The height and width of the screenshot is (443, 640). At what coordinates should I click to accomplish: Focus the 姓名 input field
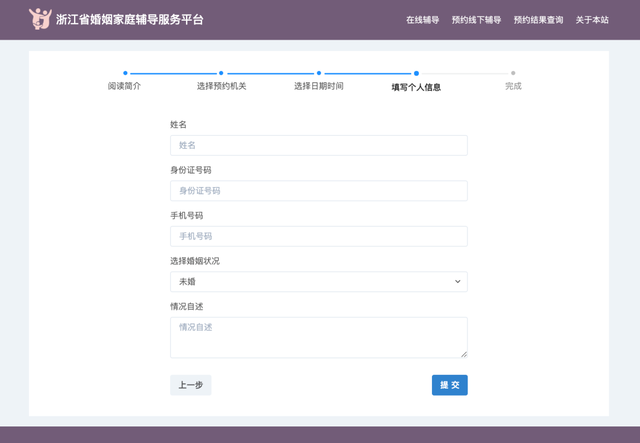pyautogui.click(x=319, y=145)
